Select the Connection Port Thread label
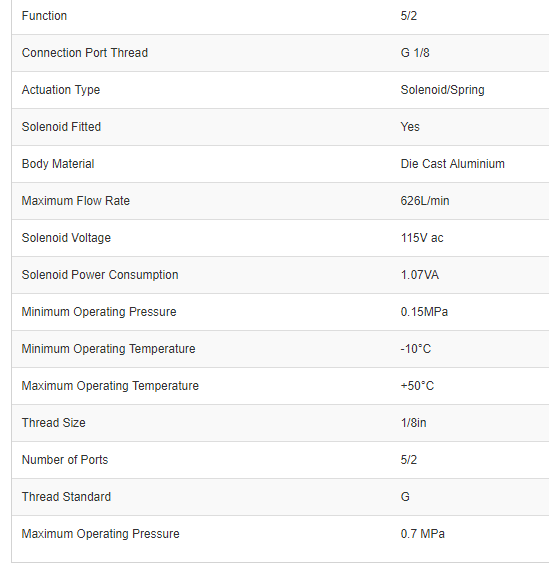Image resolution: width=549 pixels, height=575 pixels. point(85,53)
